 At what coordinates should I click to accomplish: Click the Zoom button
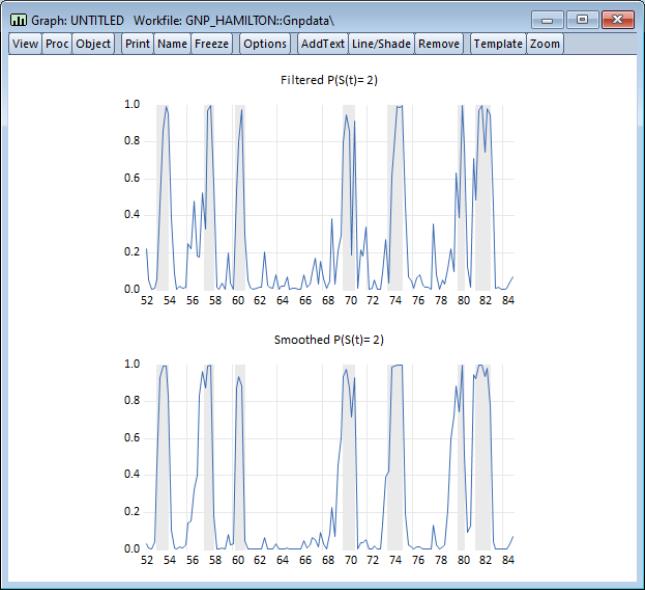click(545, 44)
